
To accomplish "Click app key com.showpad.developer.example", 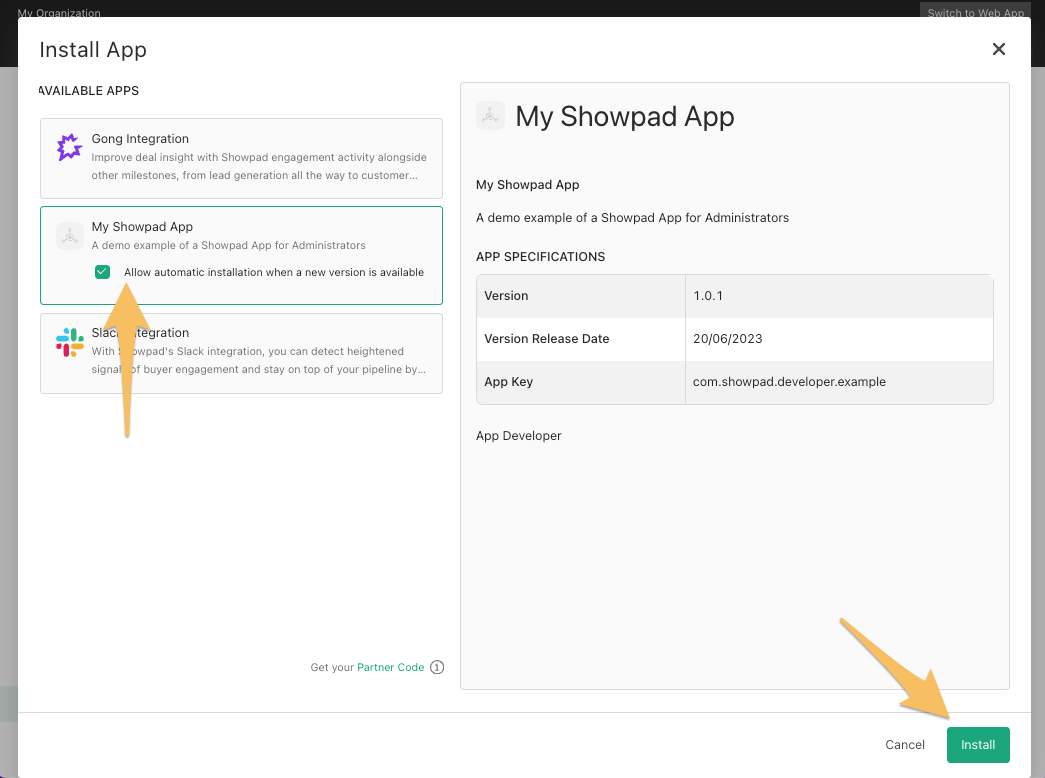I will pyautogui.click(x=789, y=382).
